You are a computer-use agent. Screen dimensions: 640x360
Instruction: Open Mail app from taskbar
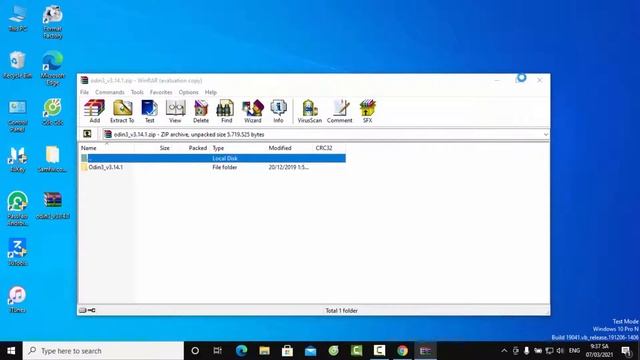tap(311, 351)
